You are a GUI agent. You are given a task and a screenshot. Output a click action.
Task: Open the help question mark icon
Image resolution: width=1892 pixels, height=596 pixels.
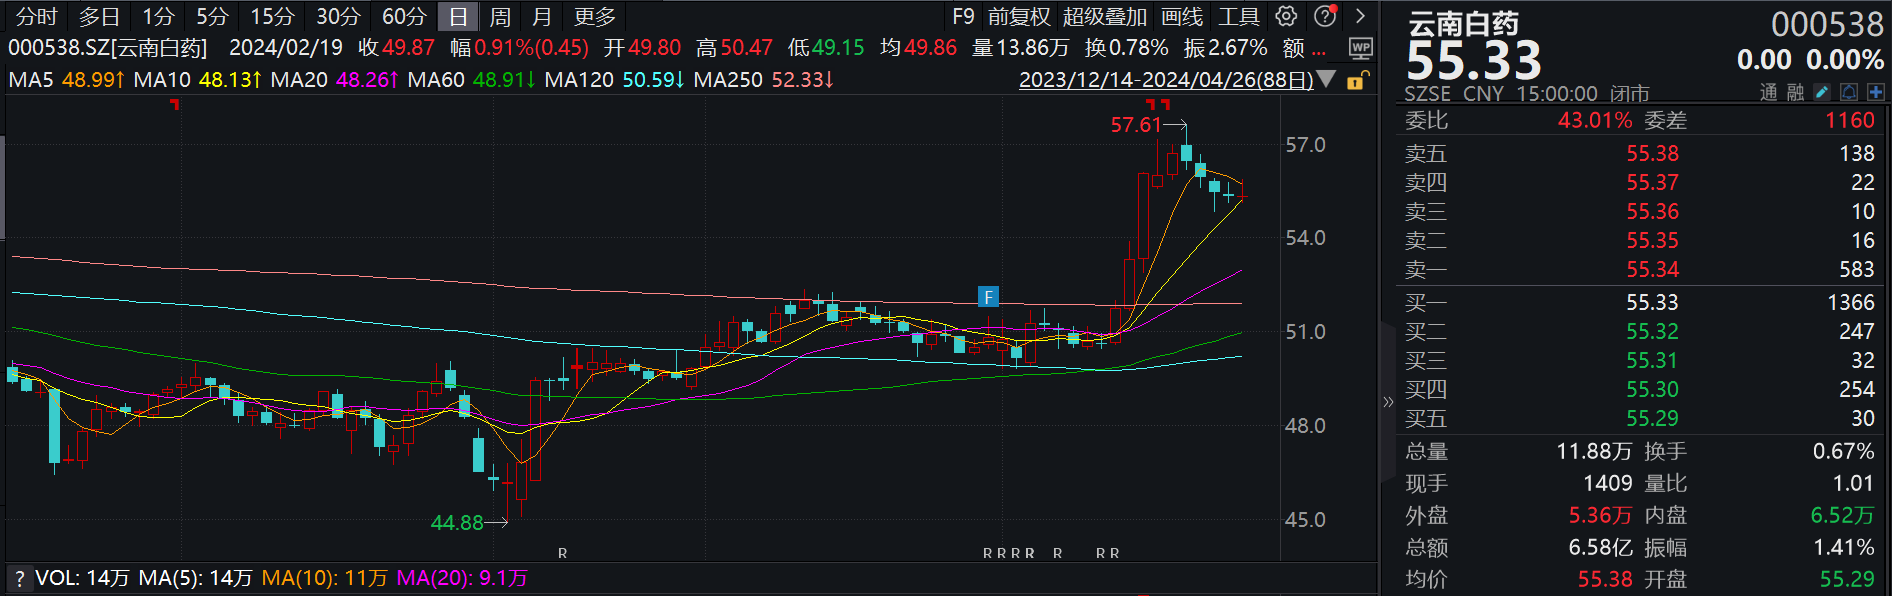(x=1325, y=16)
